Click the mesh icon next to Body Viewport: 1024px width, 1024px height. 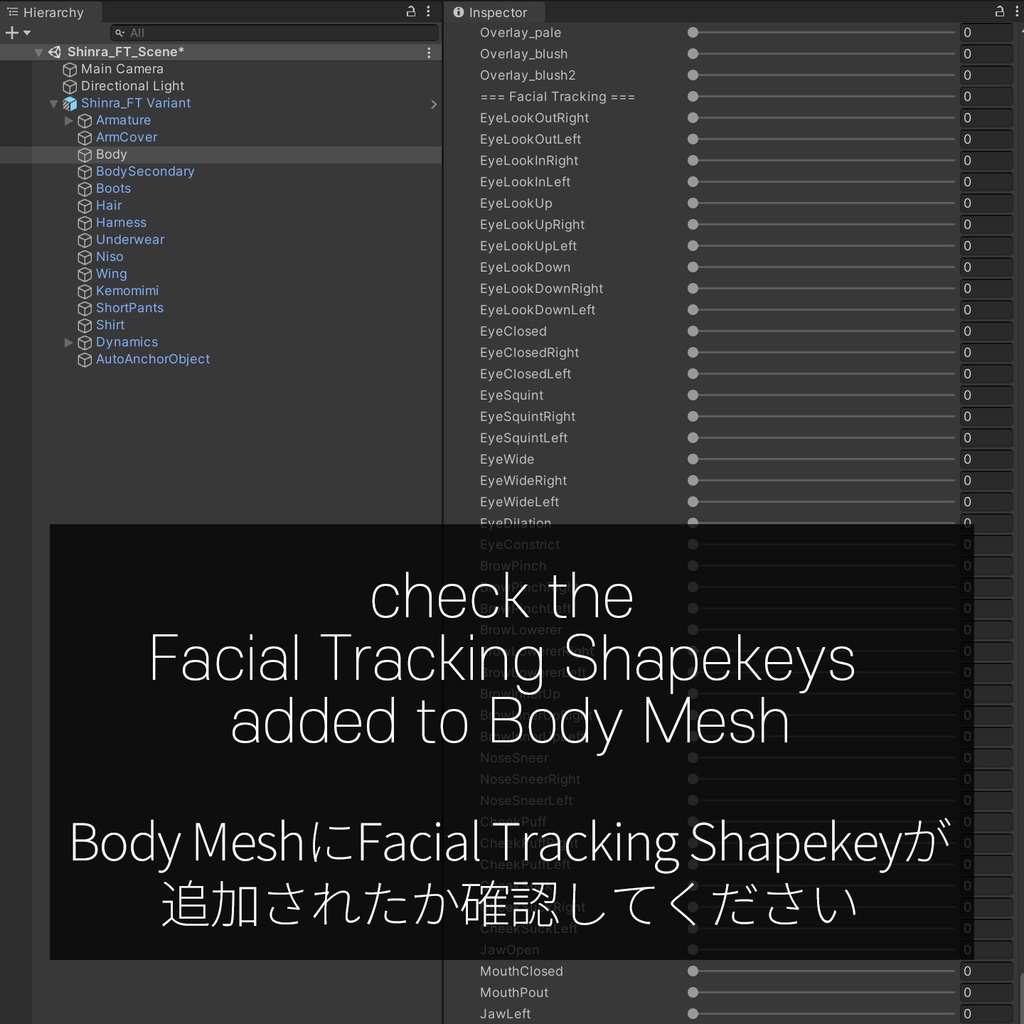click(85, 154)
